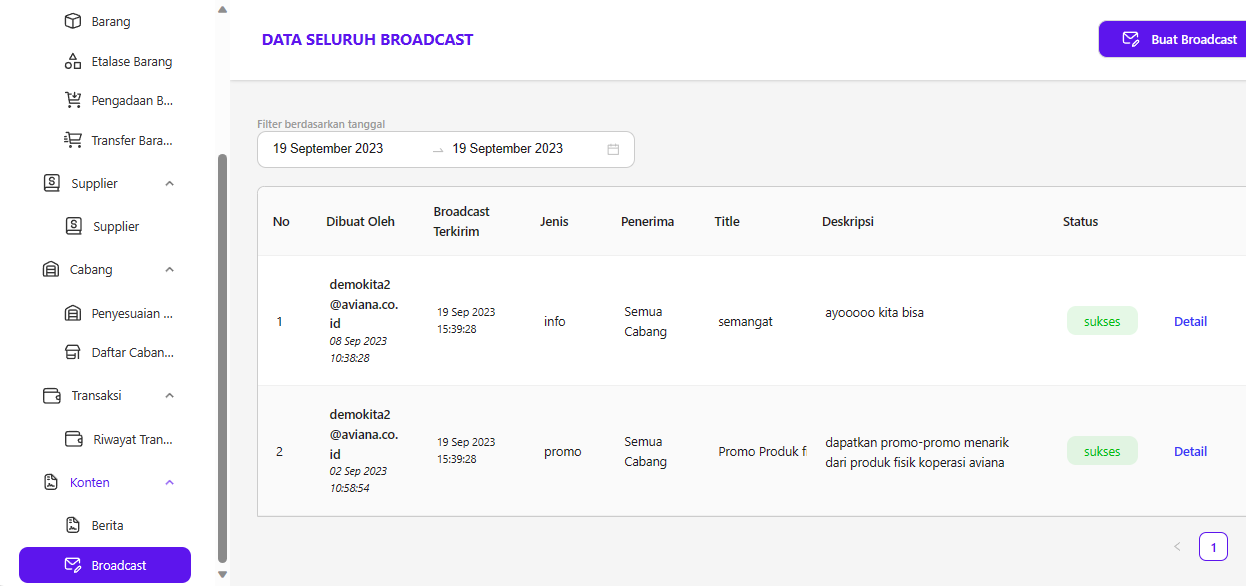Click the Pengadaan Barang cart icon
This screenshot has height=586, width=1246.
pos(73,100)
